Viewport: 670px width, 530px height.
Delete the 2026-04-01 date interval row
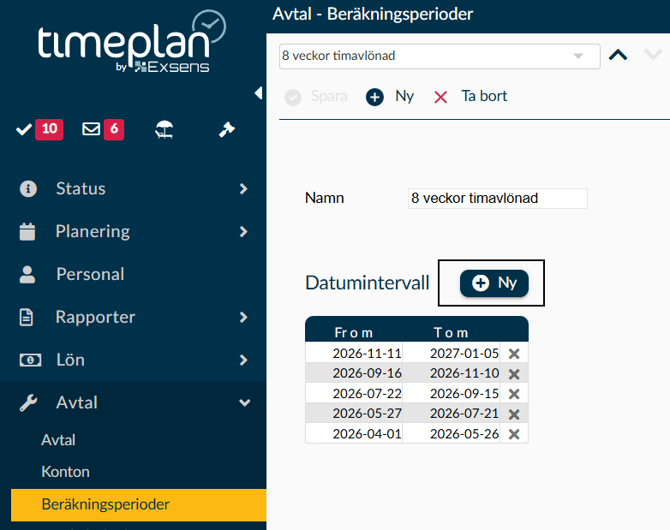(514, 434)
